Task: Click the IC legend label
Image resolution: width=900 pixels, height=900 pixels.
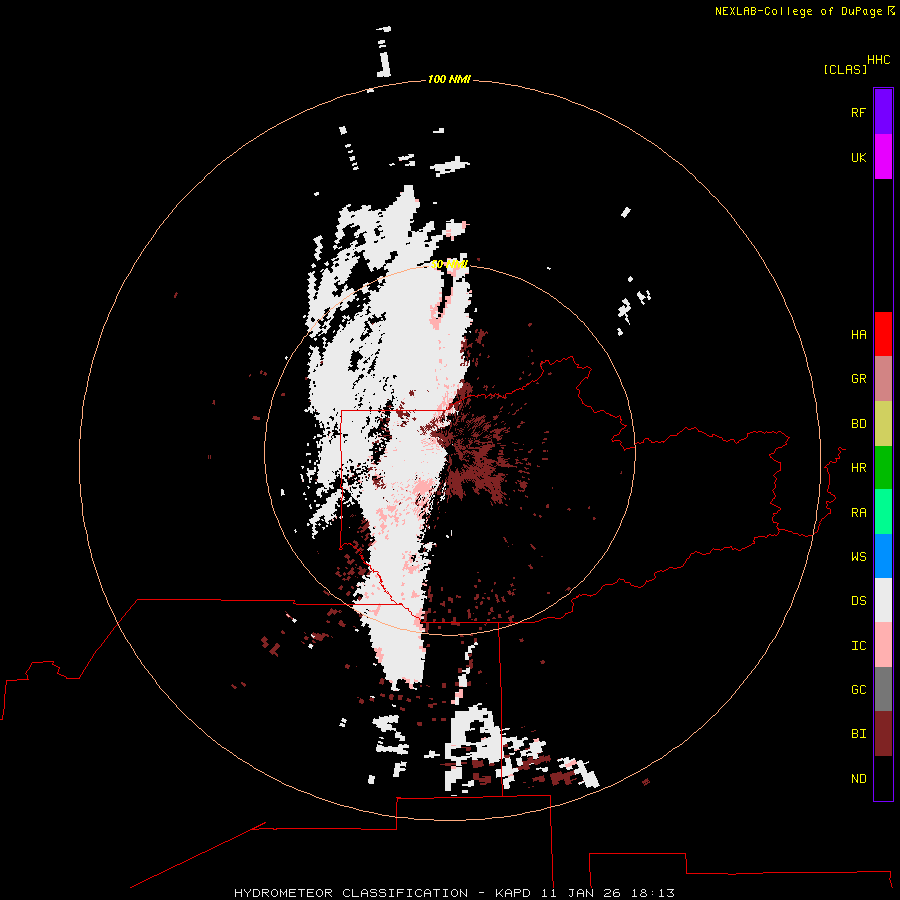Action: 858,646
